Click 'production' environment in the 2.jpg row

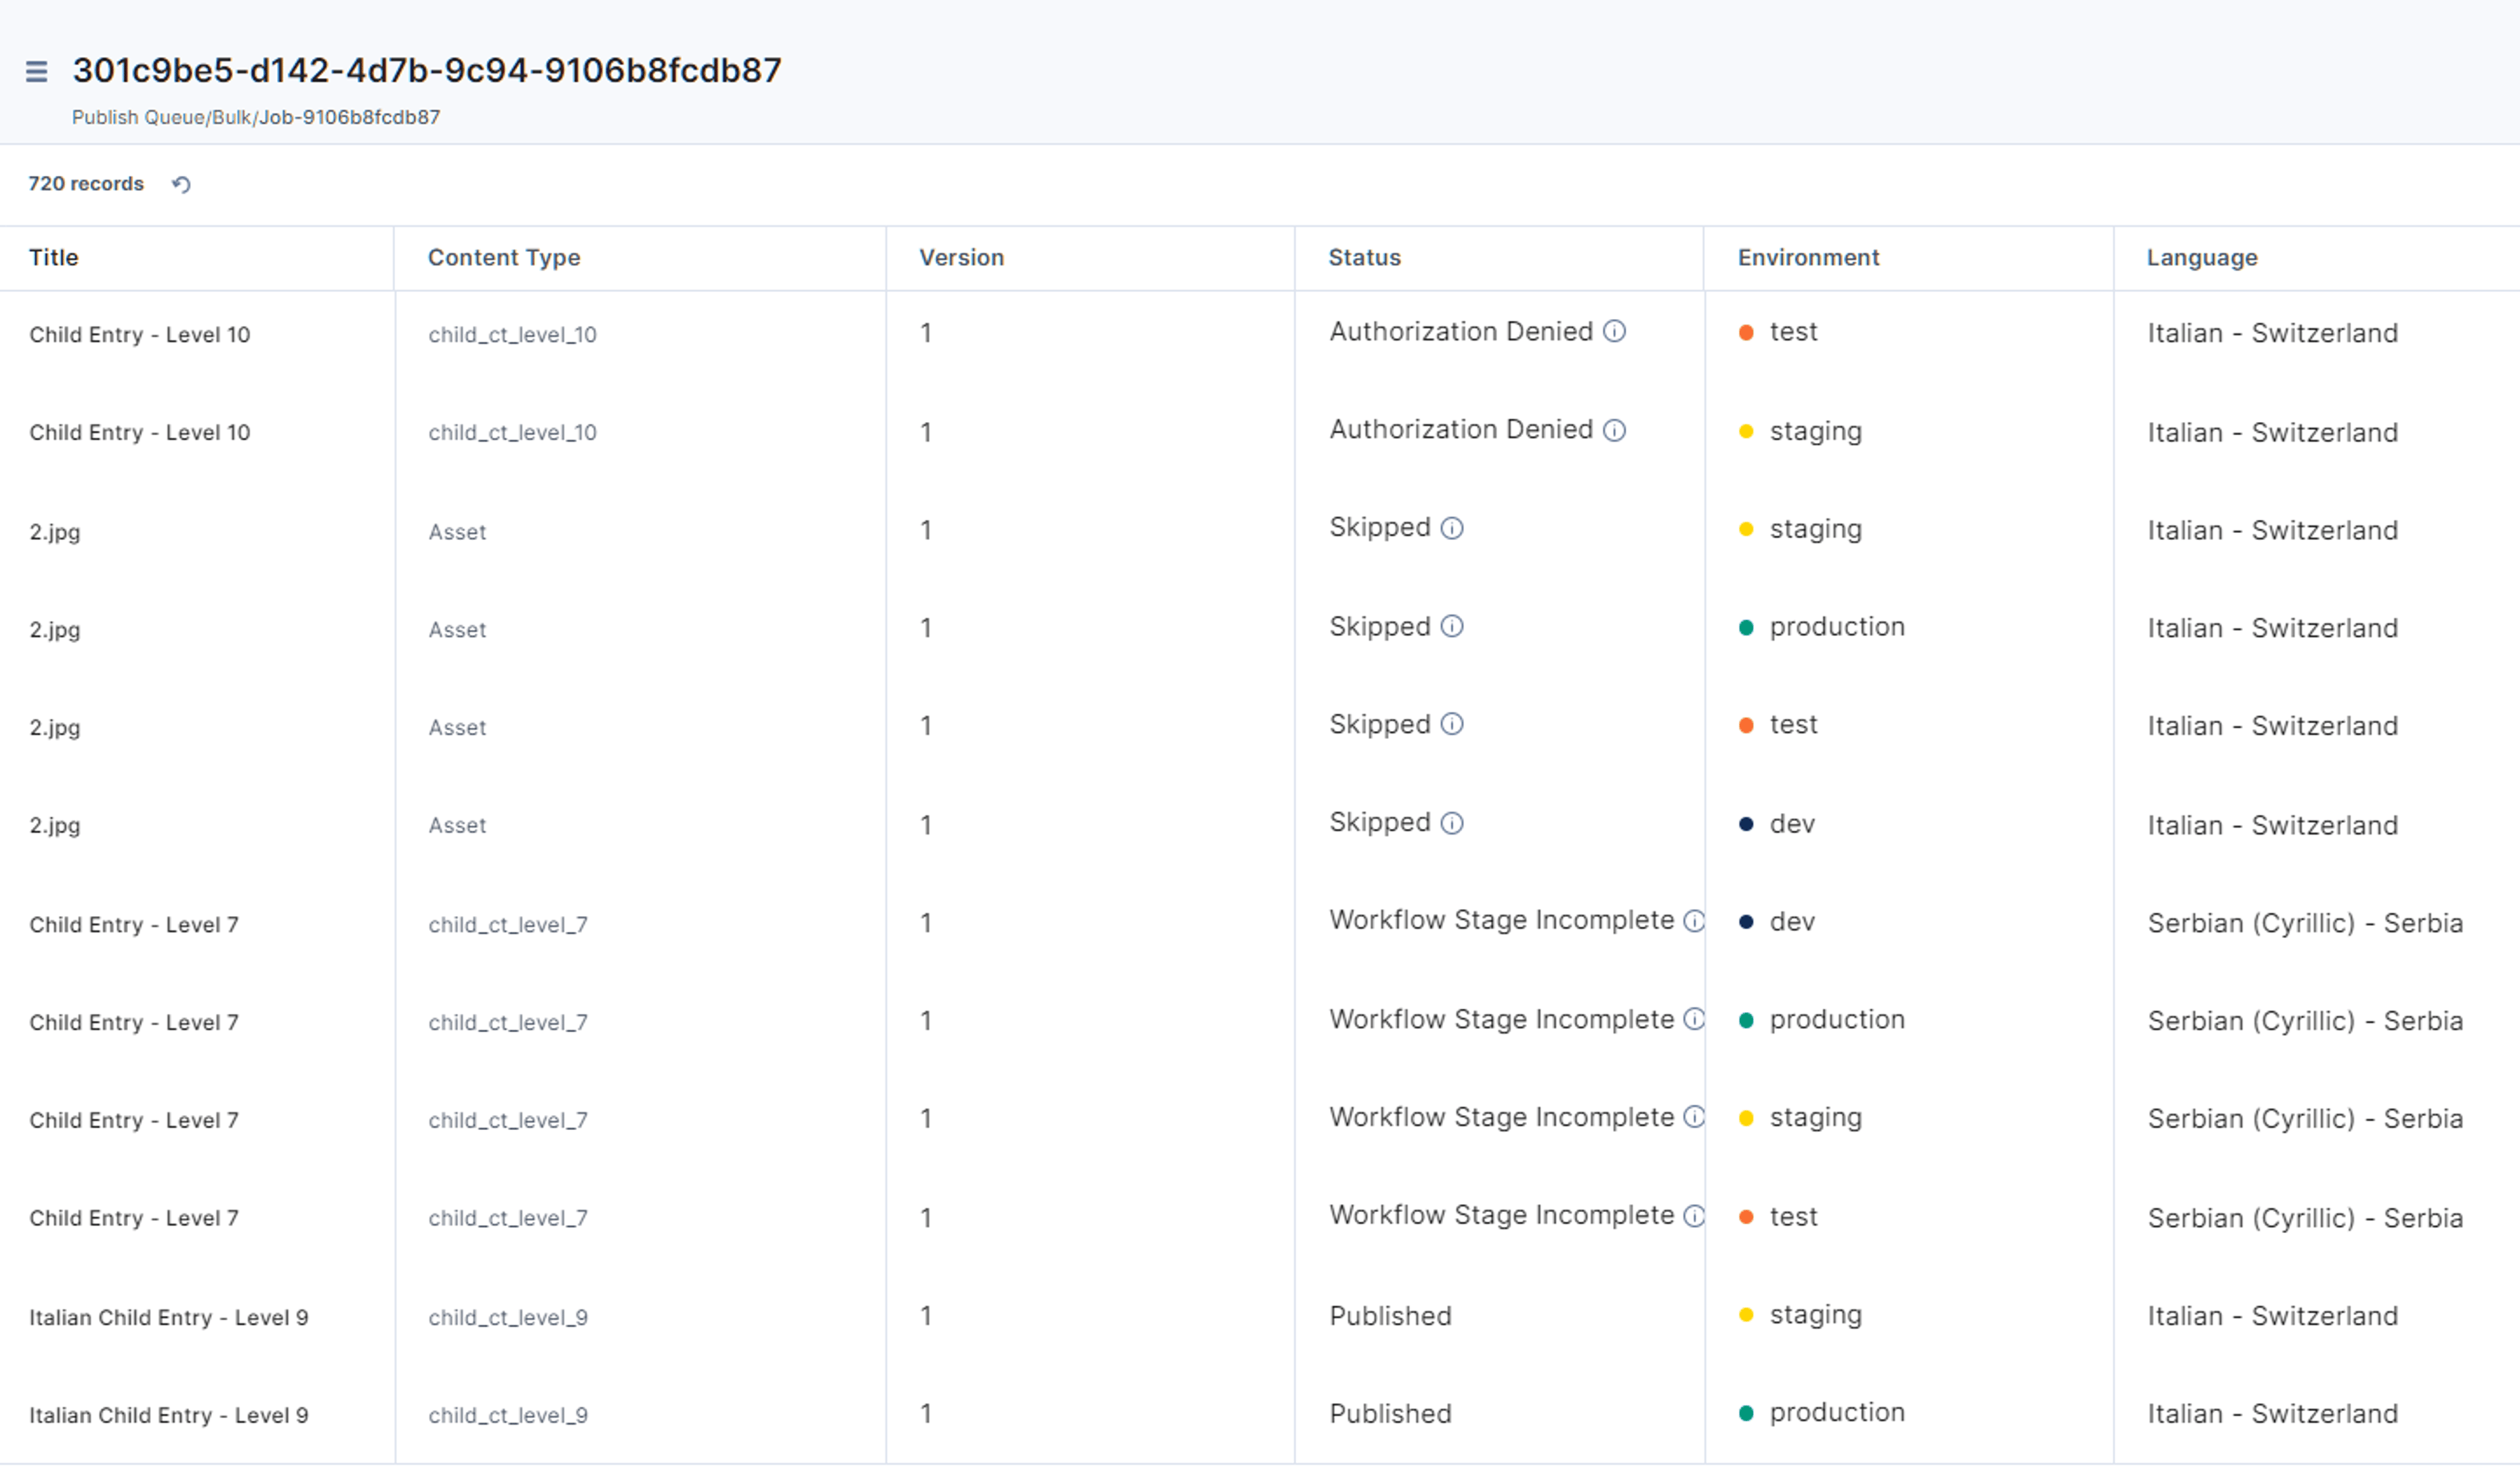point(1837,628)
